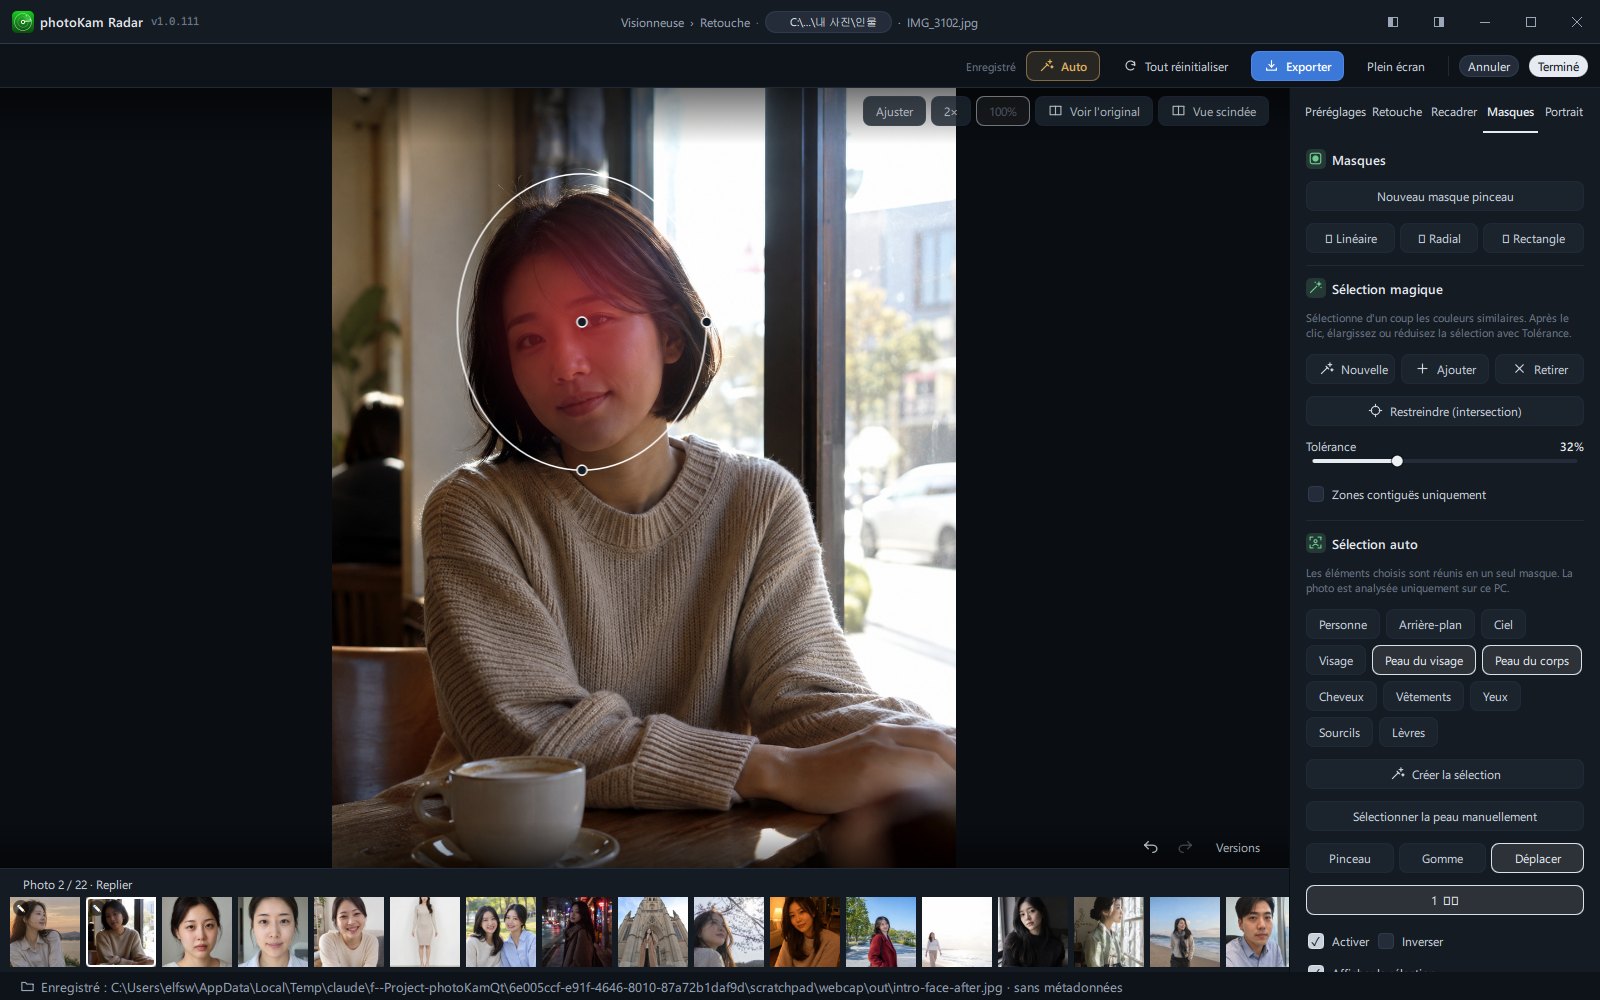Viewport: 1600px width, 1000px height.
Task: Uncheck the Activer checkbox
Action: point(1316,941)
